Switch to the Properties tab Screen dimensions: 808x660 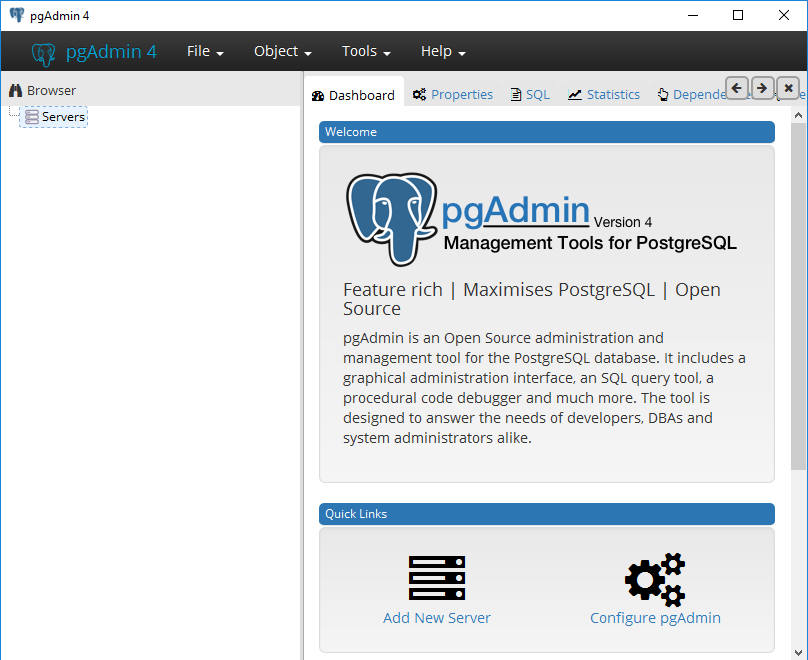point(453,95)
